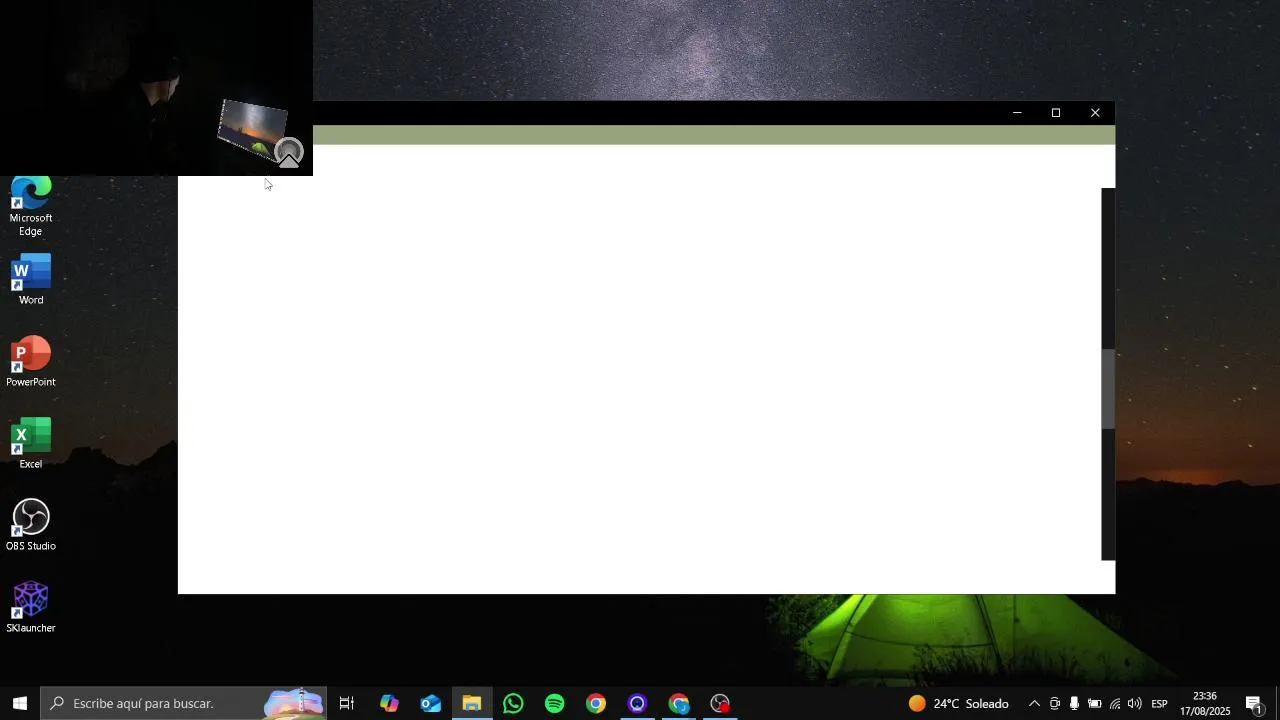
Task: Open the Word desktop shortcut
Action: (x=31, y=280)
